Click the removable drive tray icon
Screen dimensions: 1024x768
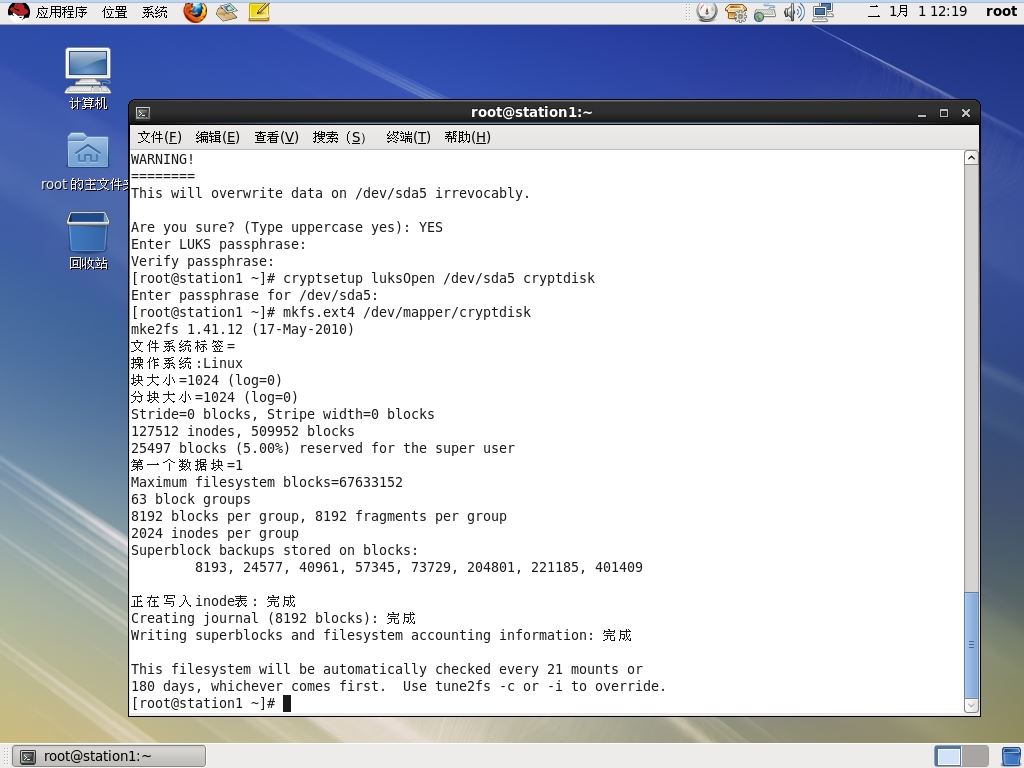[765, 12]
